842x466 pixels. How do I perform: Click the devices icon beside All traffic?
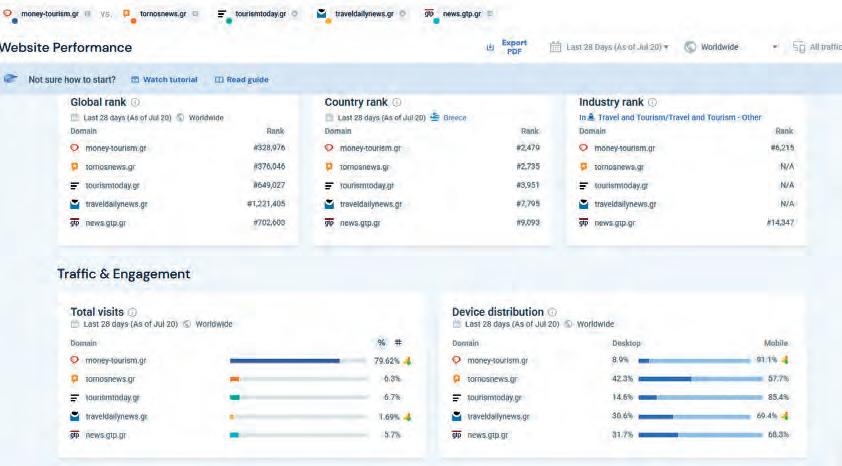[x=799, y=47]
